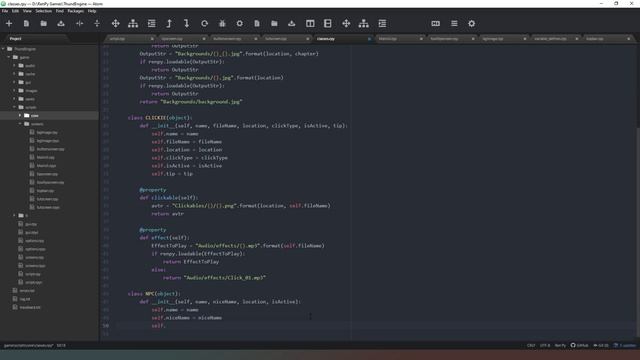Open the View menu
This screenshot has height=360, width=640.
point(27,11)
